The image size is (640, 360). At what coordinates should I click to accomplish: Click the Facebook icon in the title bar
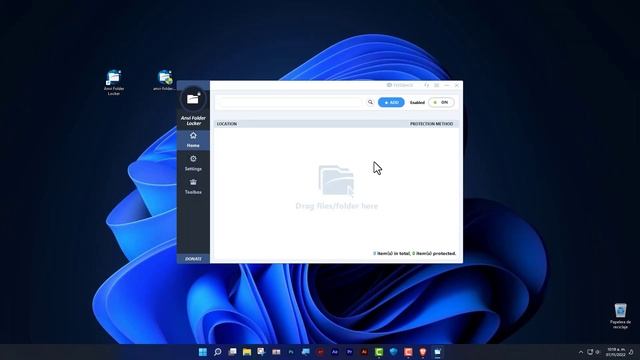[x=427, y=85]
